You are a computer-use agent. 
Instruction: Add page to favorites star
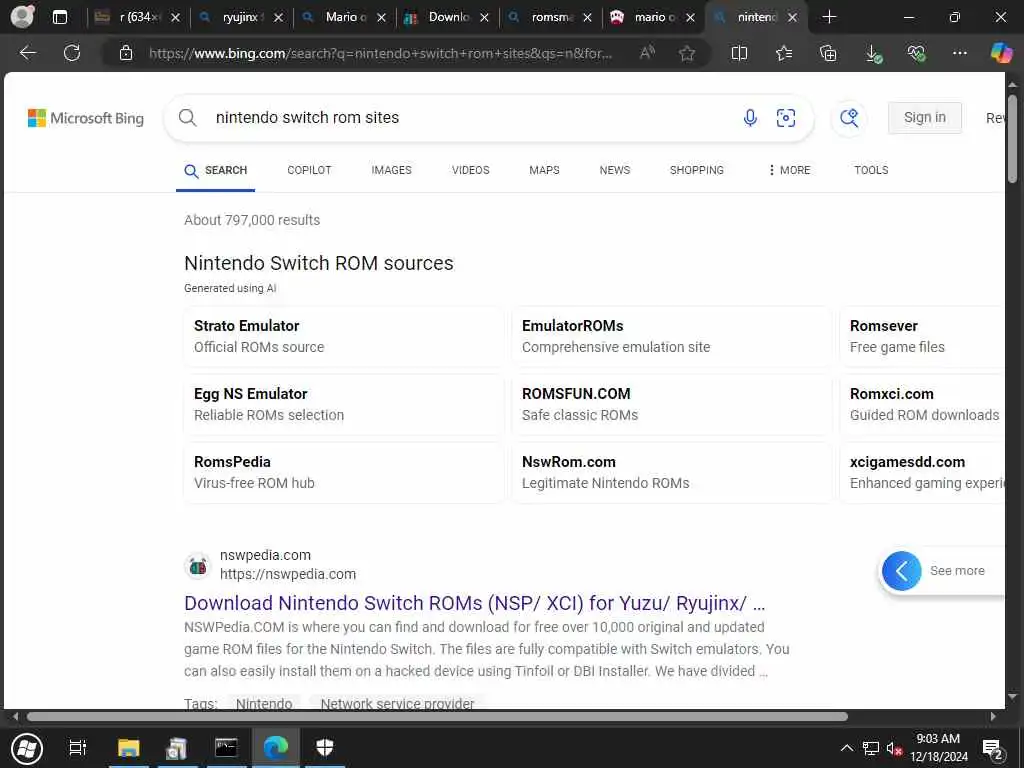(x=686, y=53)
